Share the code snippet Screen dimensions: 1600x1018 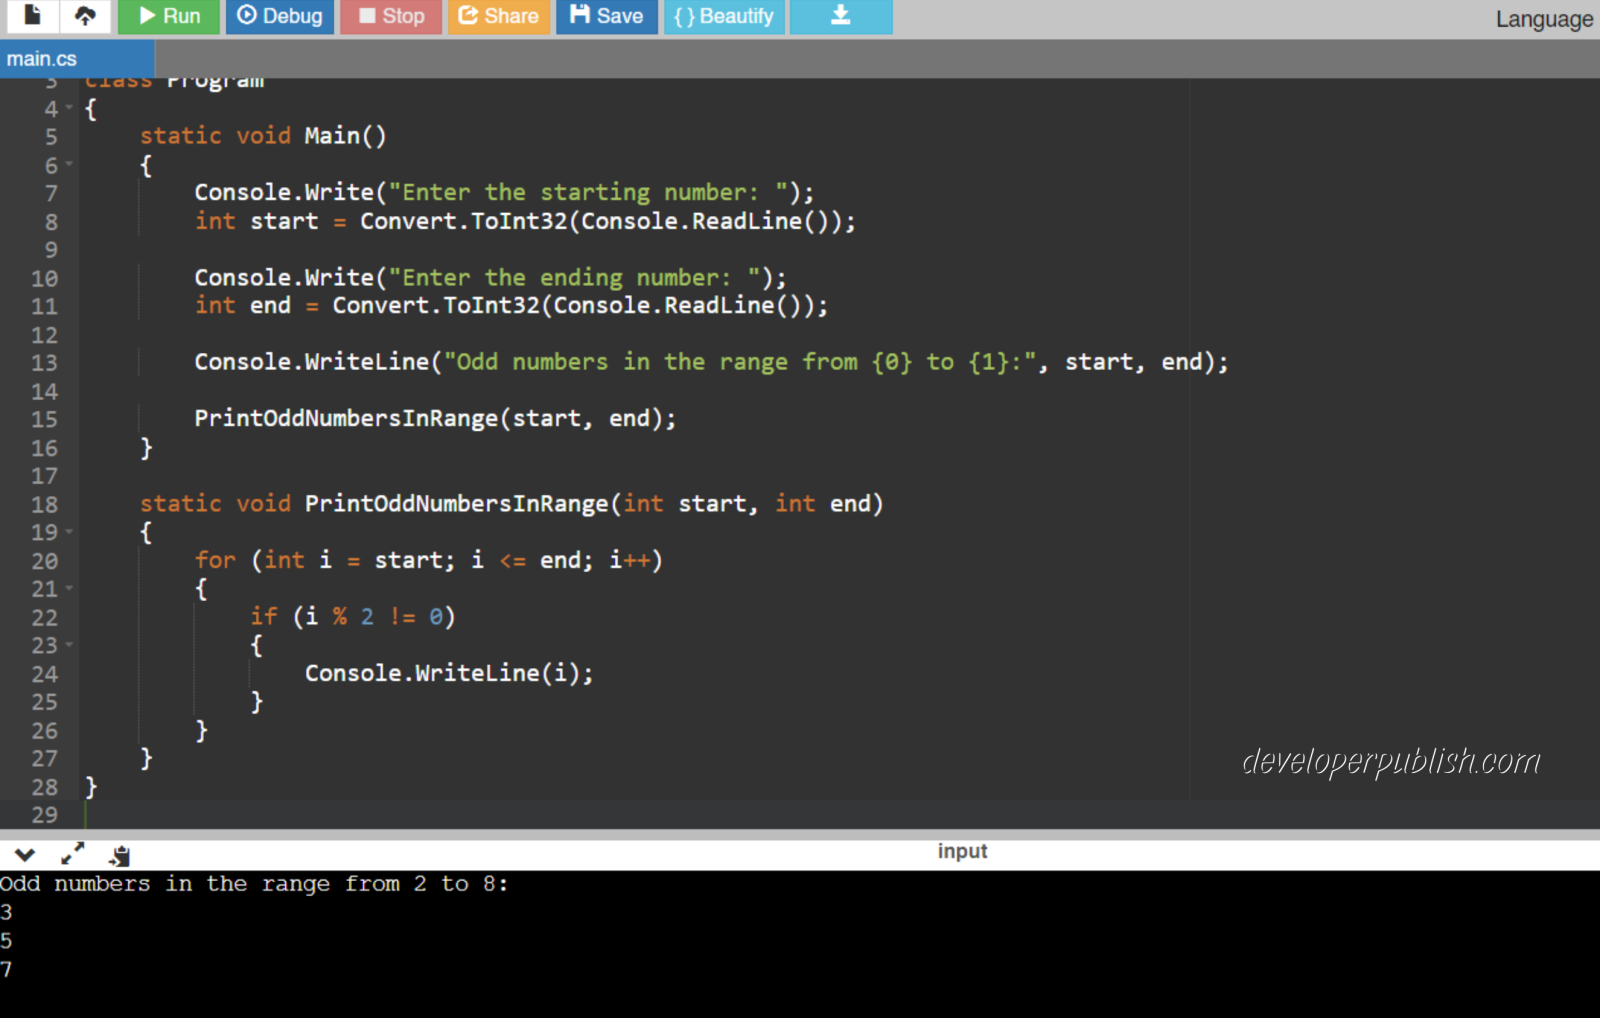[x=498, y=16]
